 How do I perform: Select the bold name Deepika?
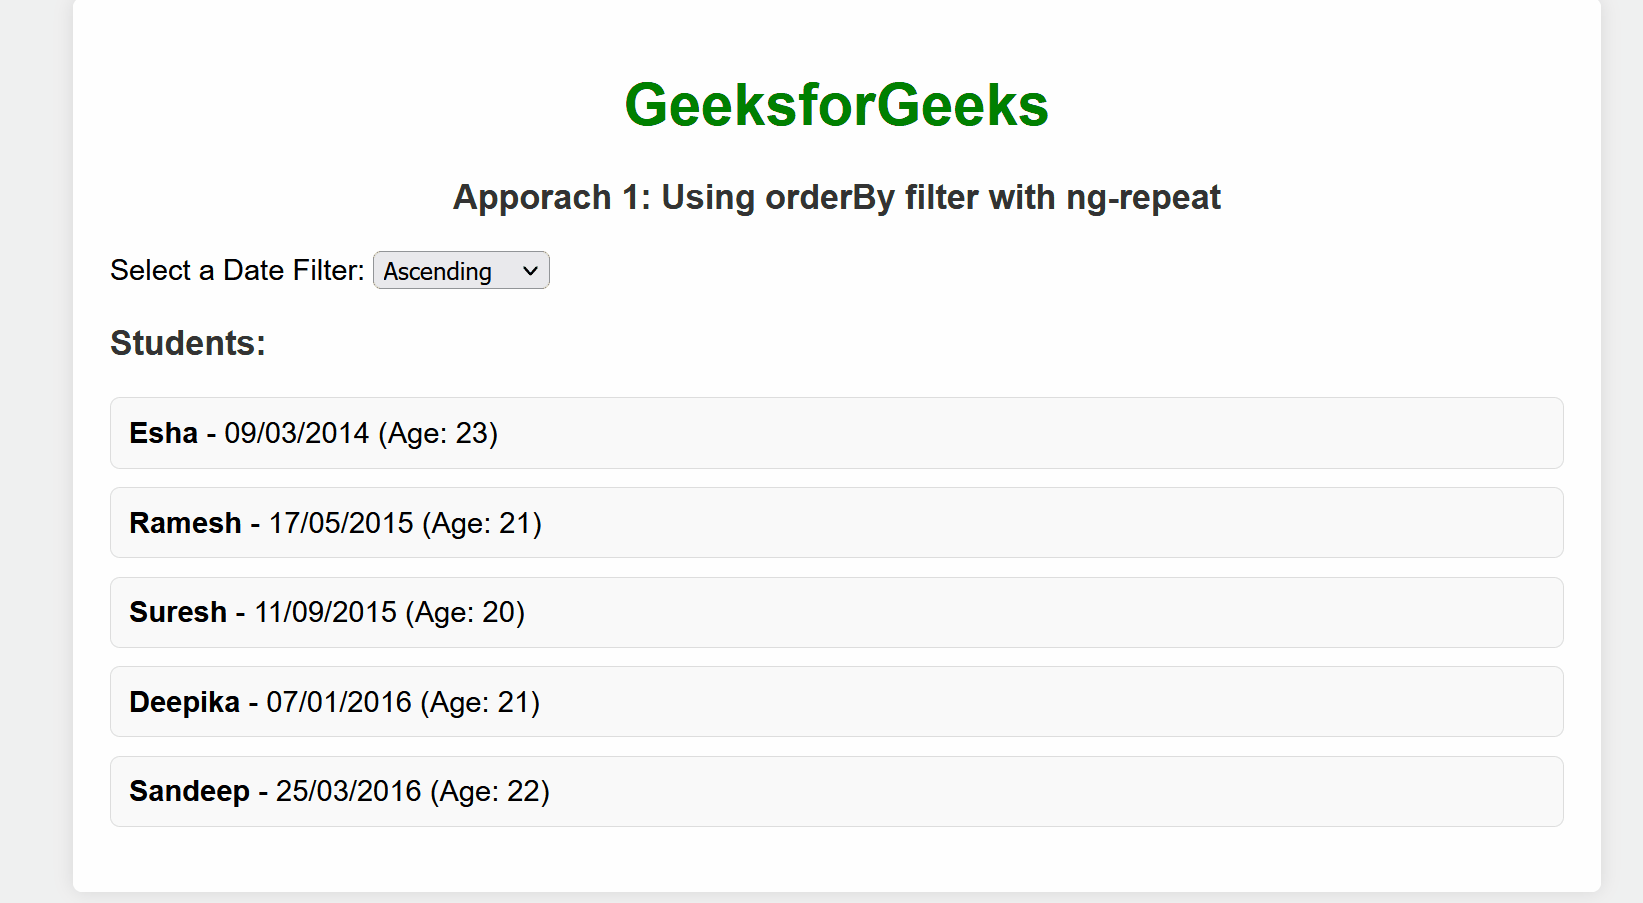coord(184,702)
